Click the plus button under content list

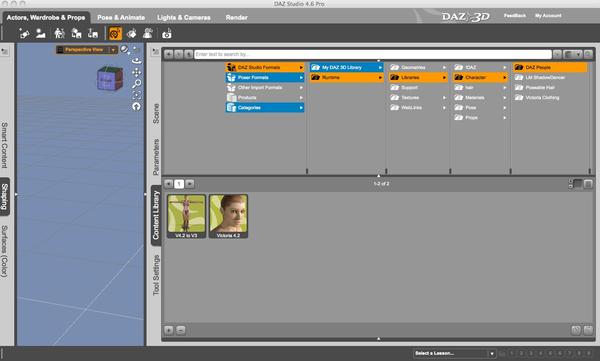tap(169, 330)
